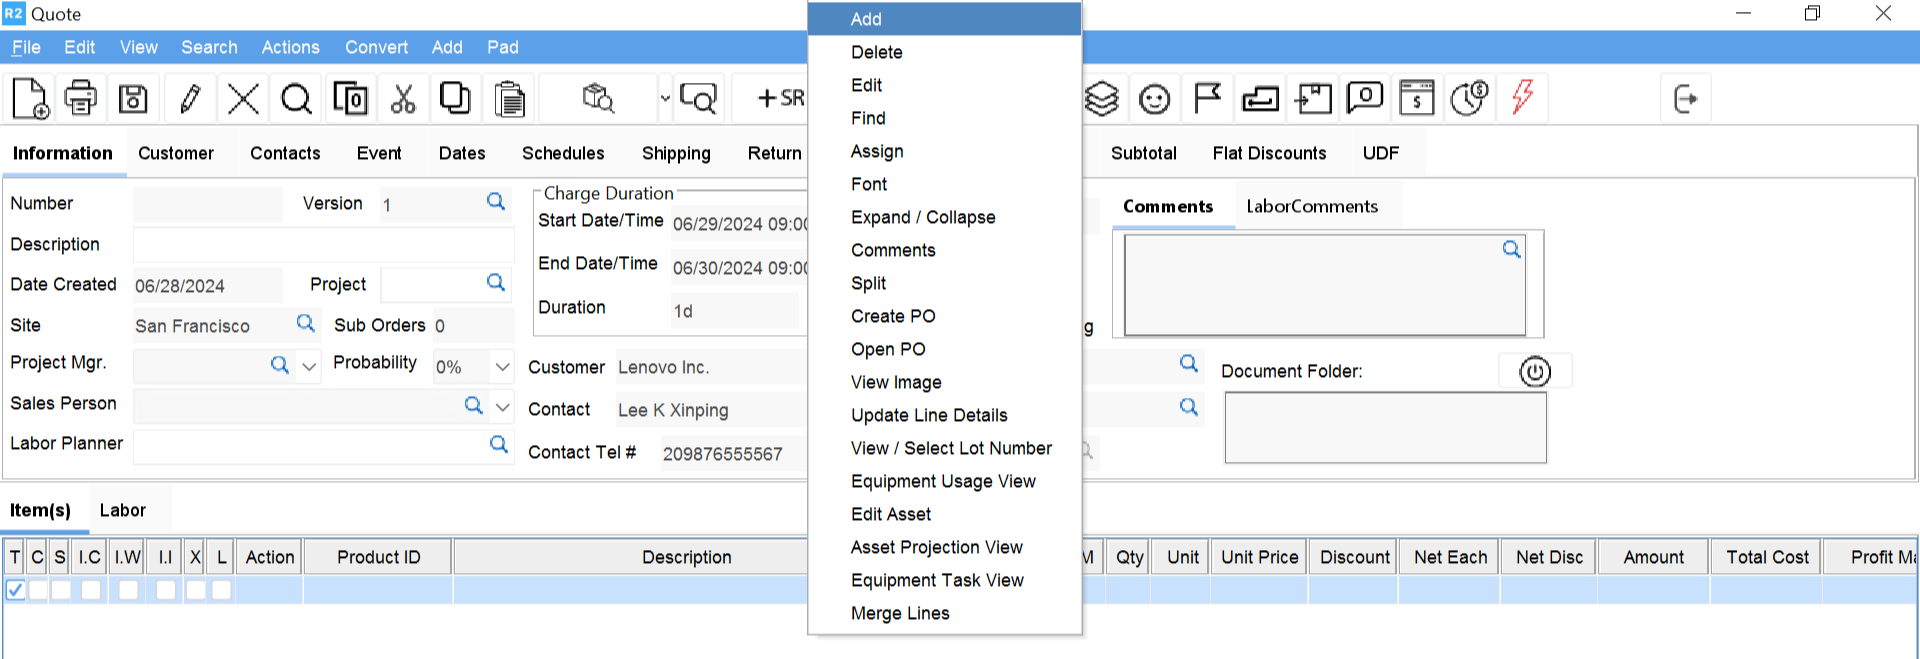This screenshot has height=659, width=1920.
Task: Open the Probability dropdown
Action: coord(502,367)
